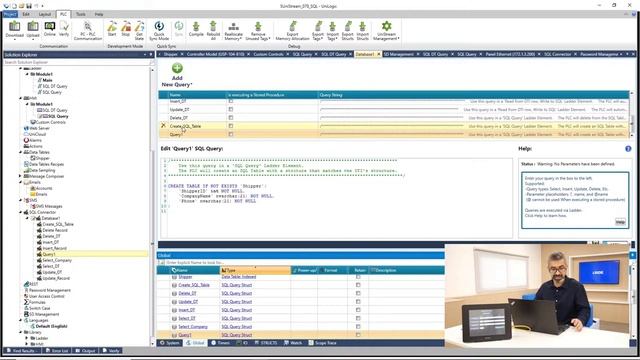
Task: Collapse the SQL Connector tree node
Action: point(20,212)
